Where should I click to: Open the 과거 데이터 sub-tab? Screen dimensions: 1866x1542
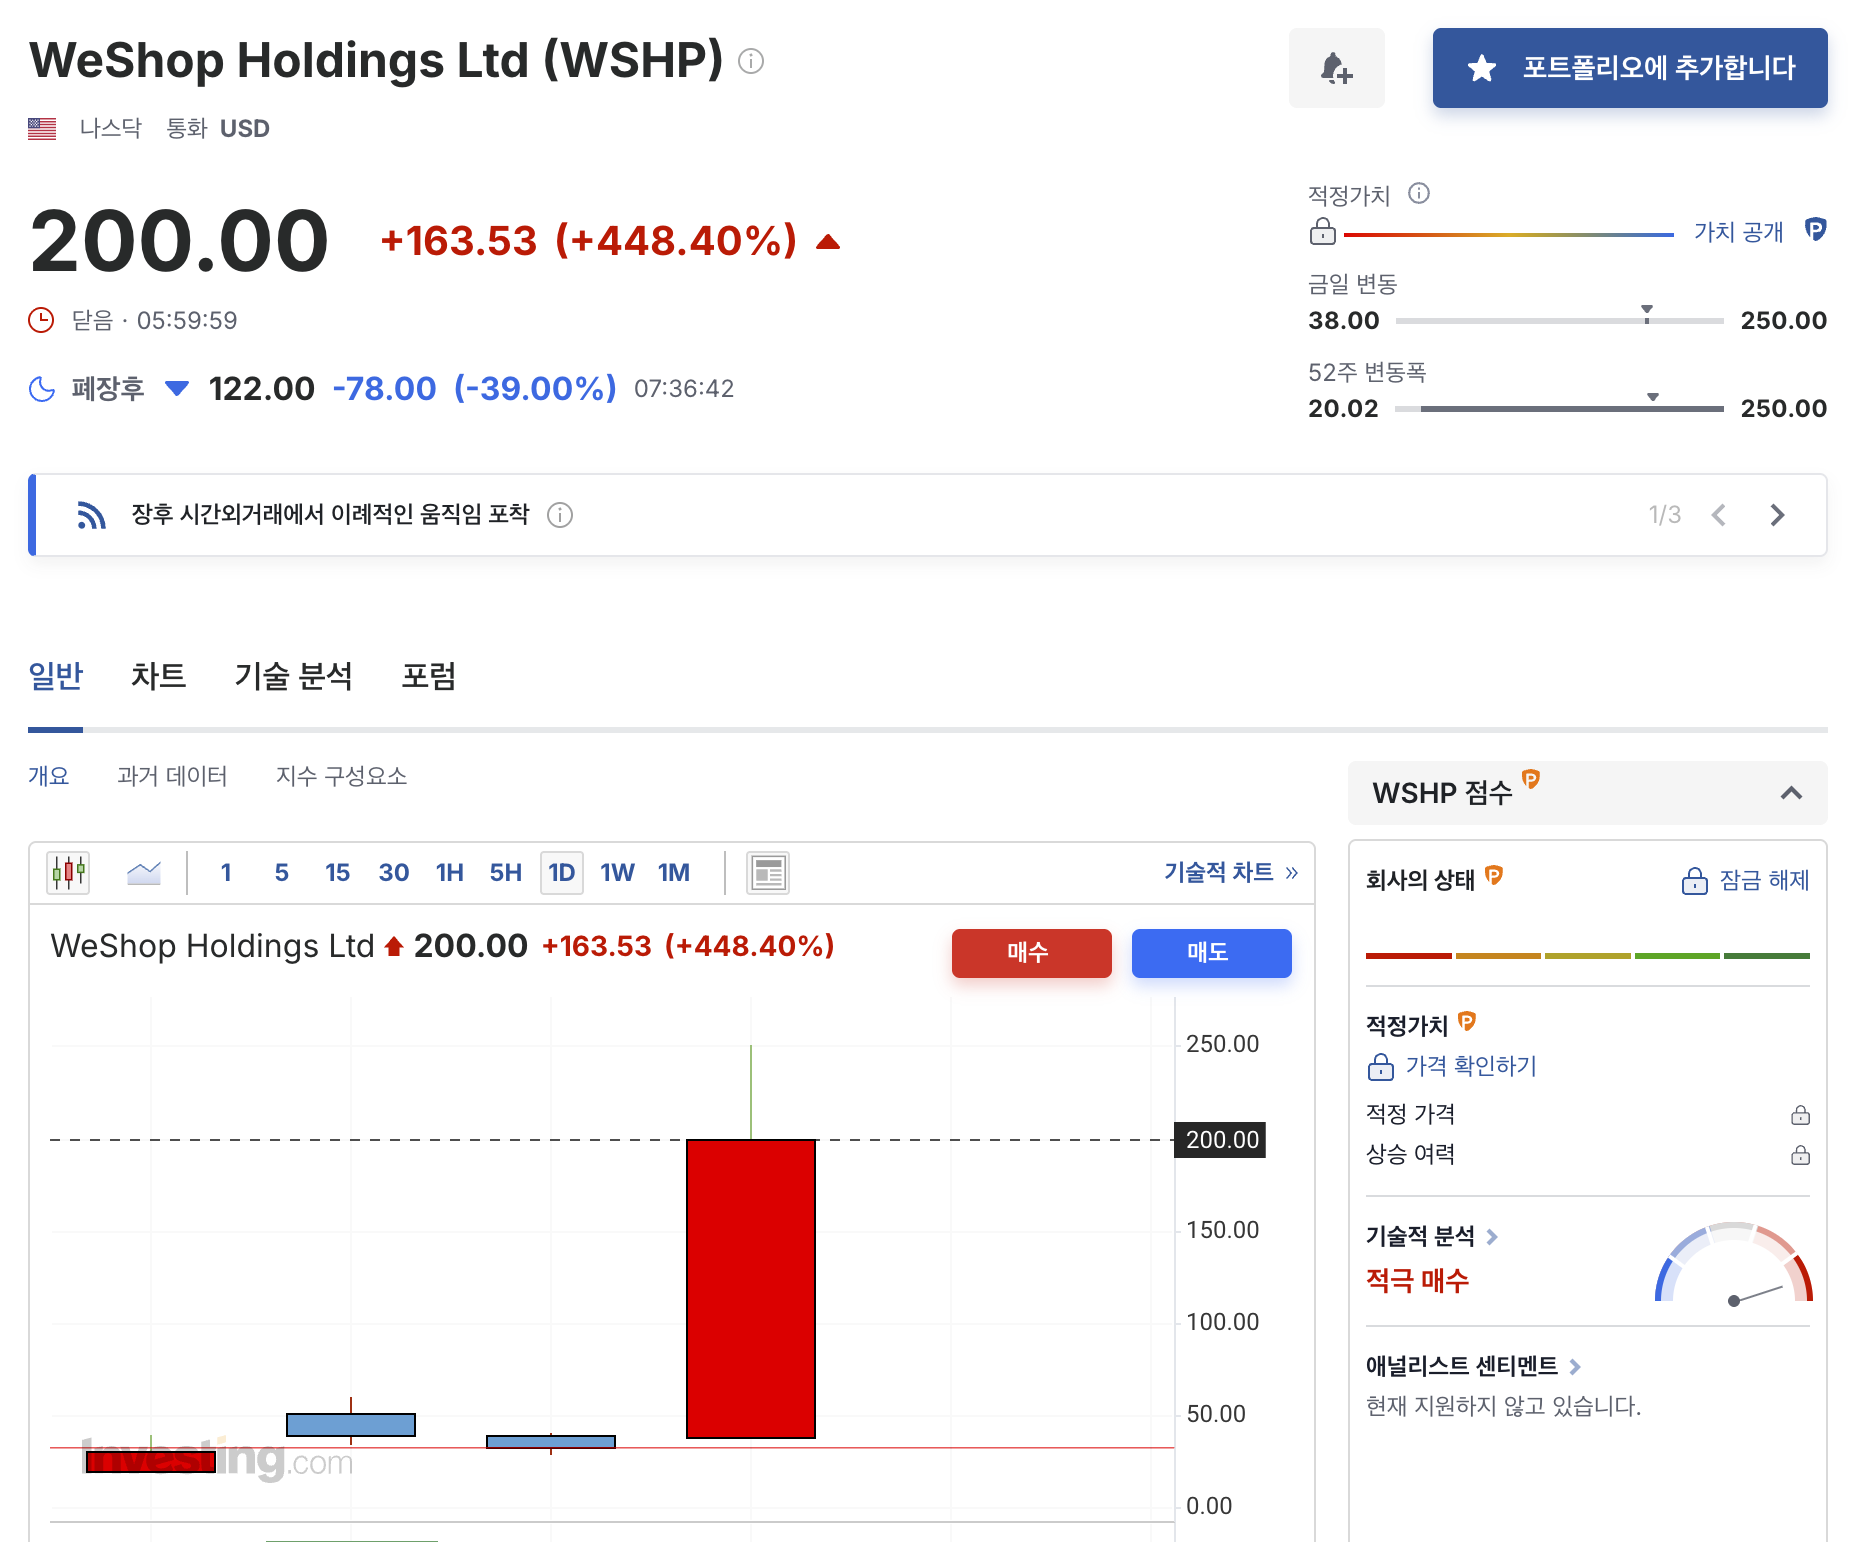[x=172, y=776]
